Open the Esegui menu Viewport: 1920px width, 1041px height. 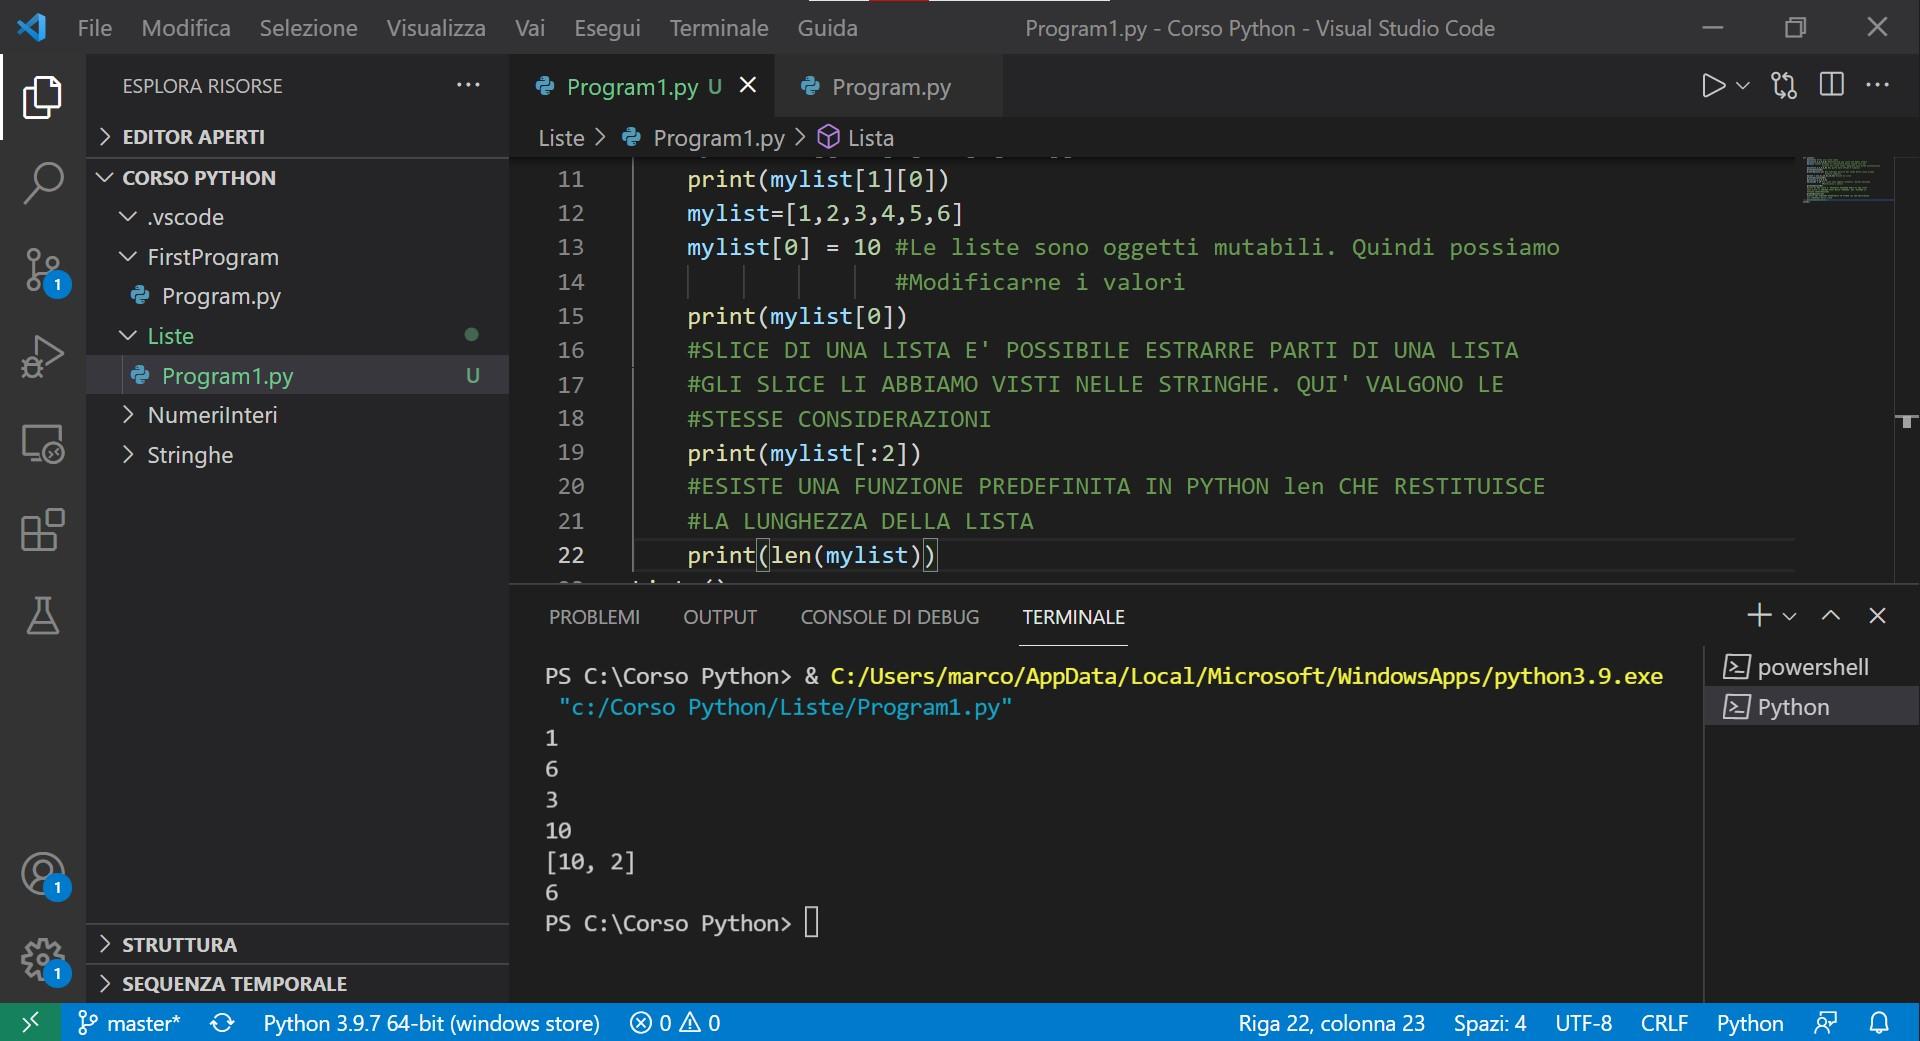click(x=607, y=28)
